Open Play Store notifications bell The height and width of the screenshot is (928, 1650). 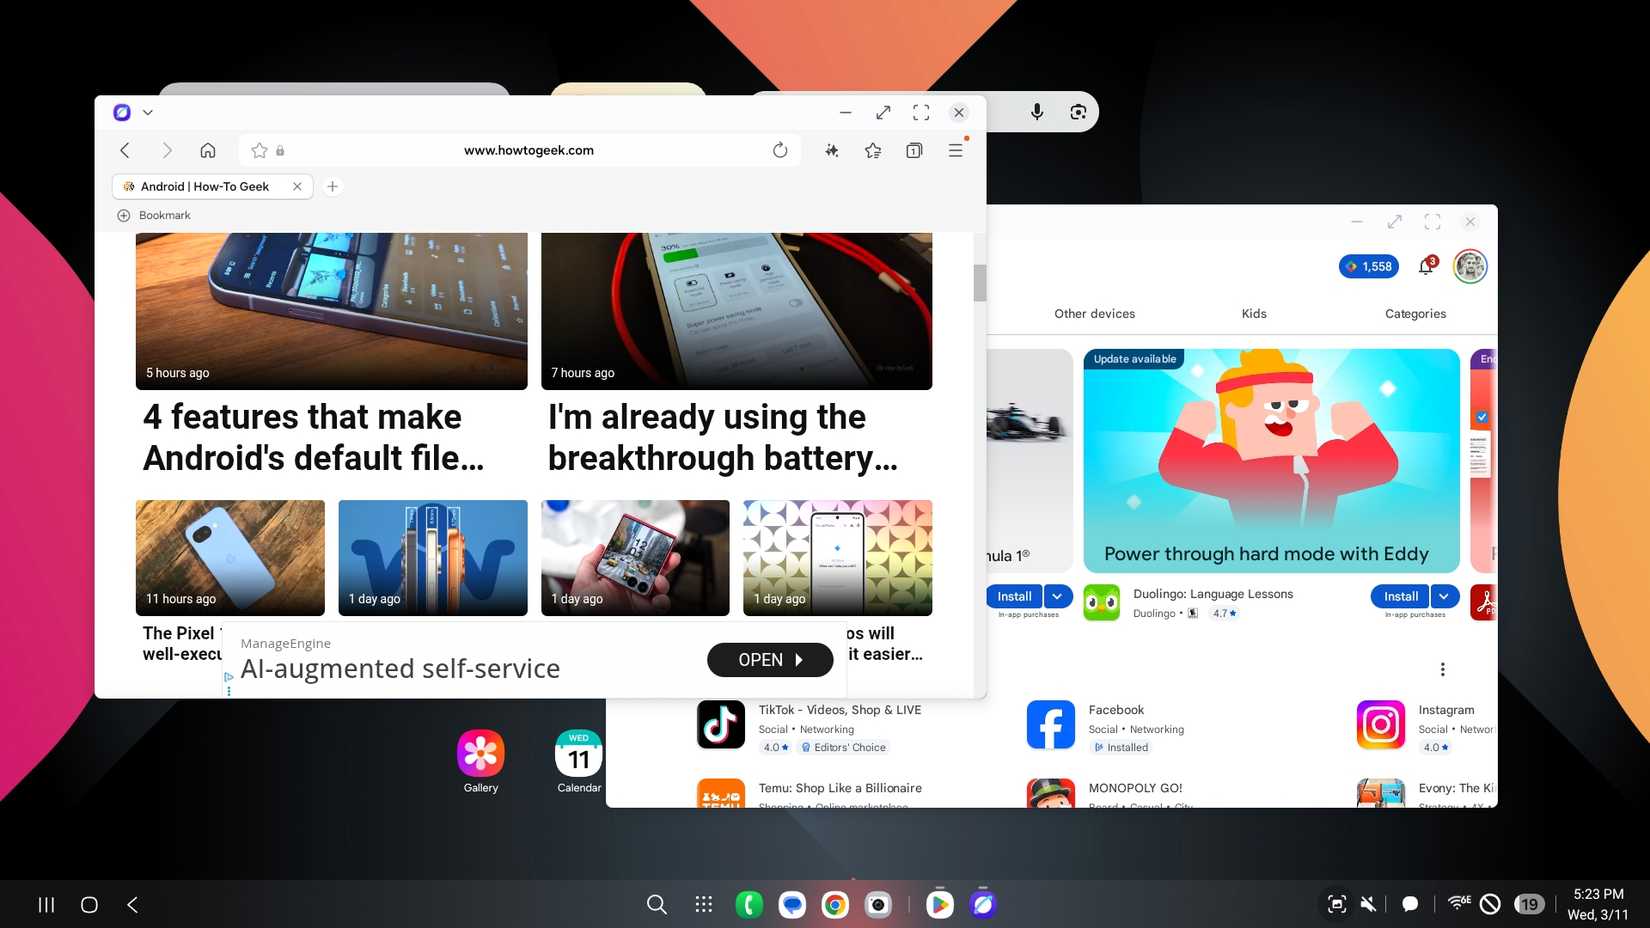pyautogui.click(x=1426, y=266)
